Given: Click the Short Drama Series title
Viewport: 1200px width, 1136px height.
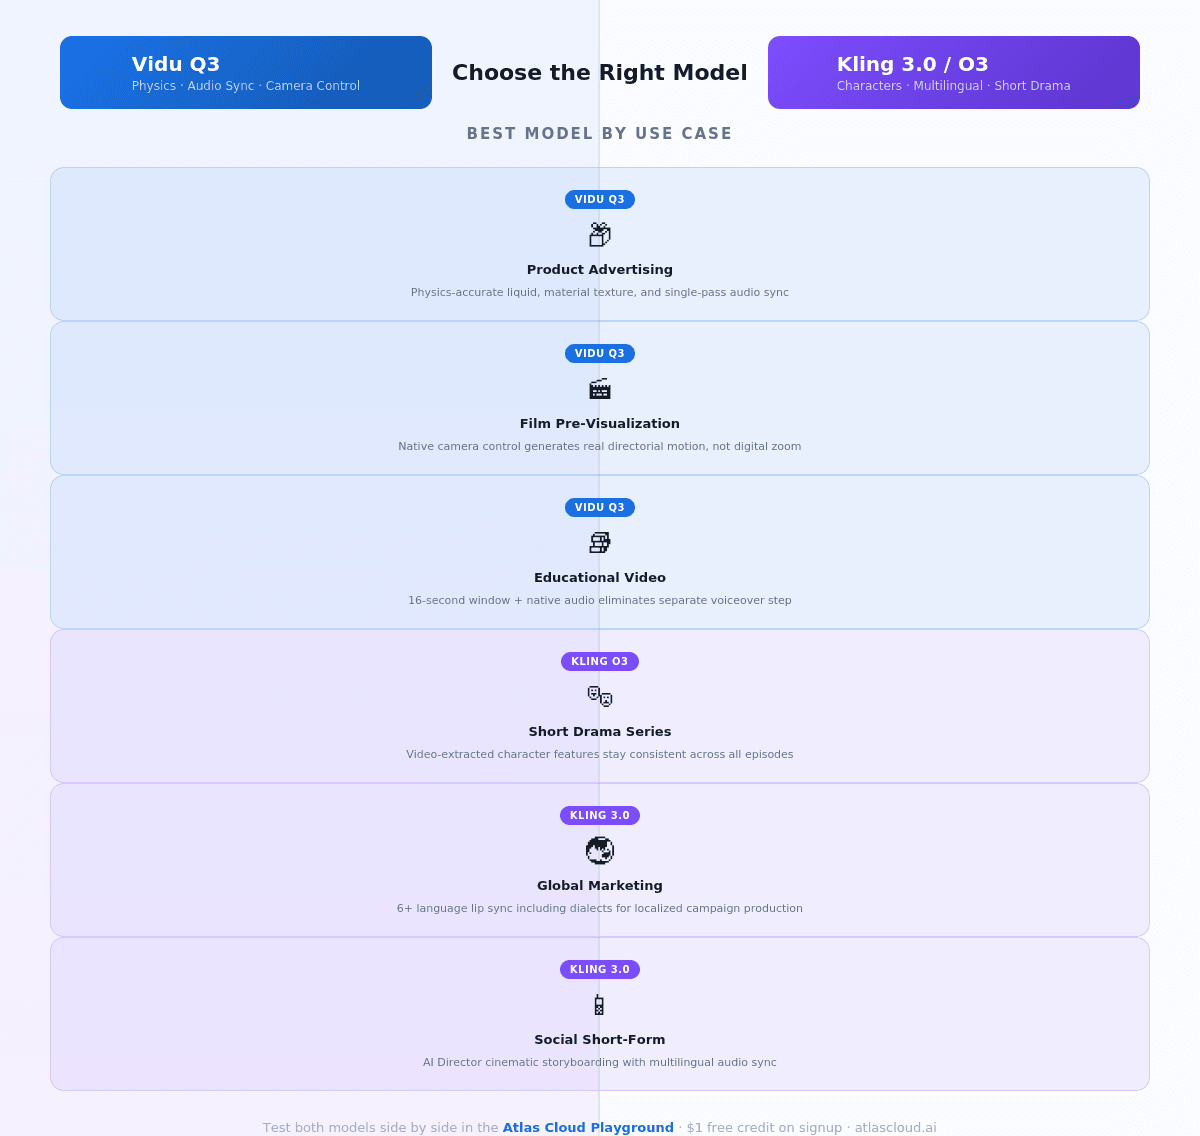Looking at the screenshot, I should [x=600, y=732].
